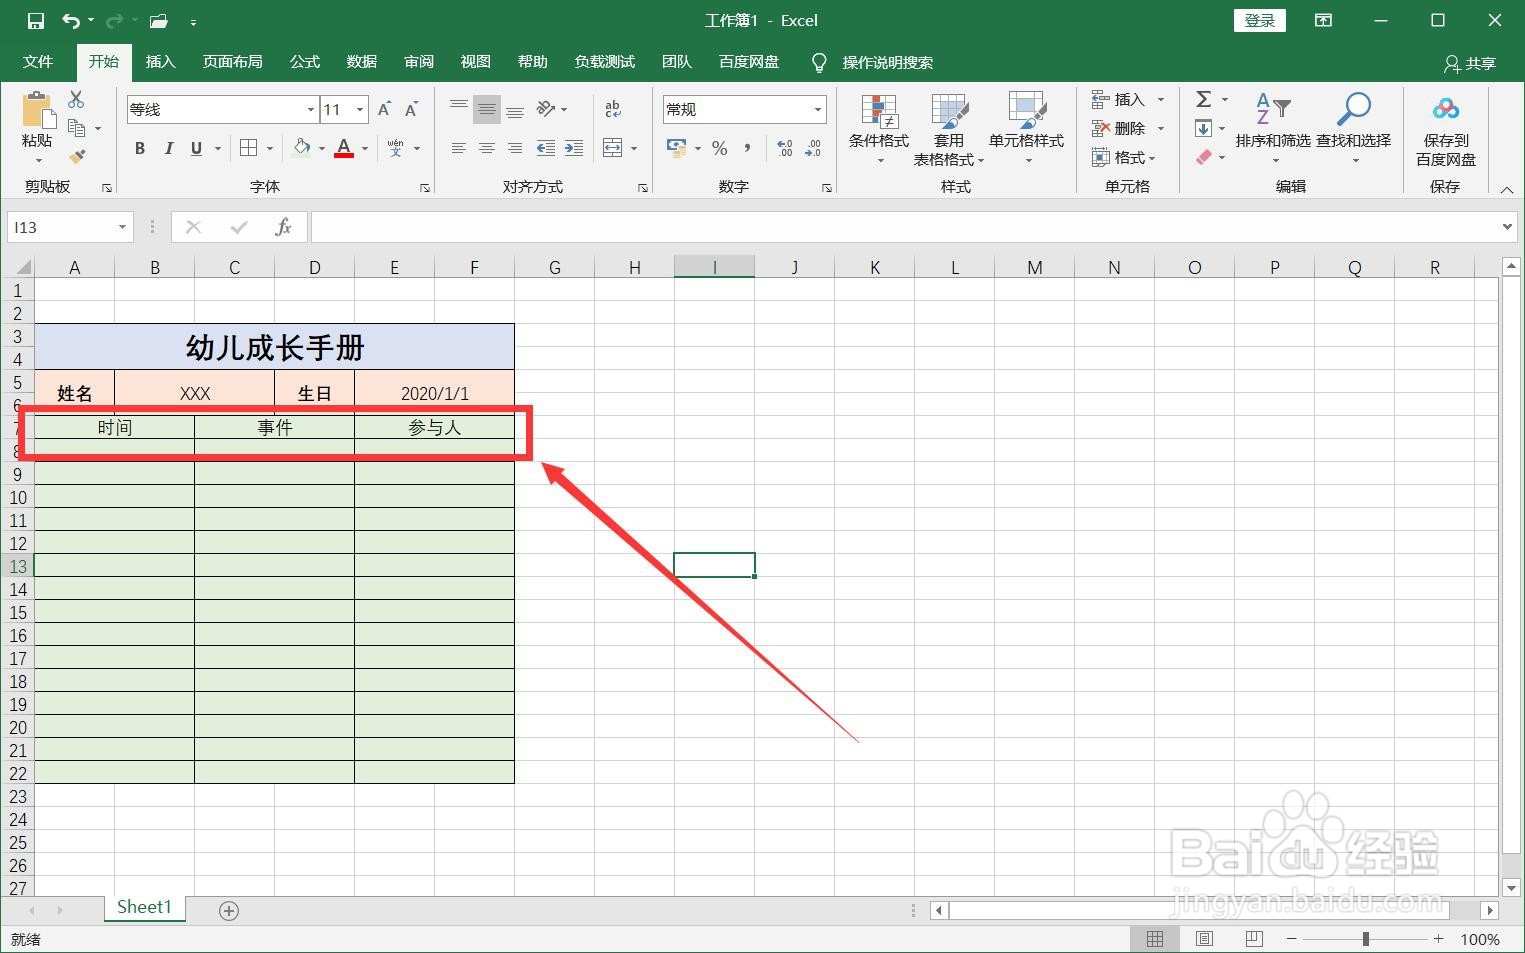Open the font size dropdown
The width and height of the screenshot is (1525, 953).
(360, 109)
